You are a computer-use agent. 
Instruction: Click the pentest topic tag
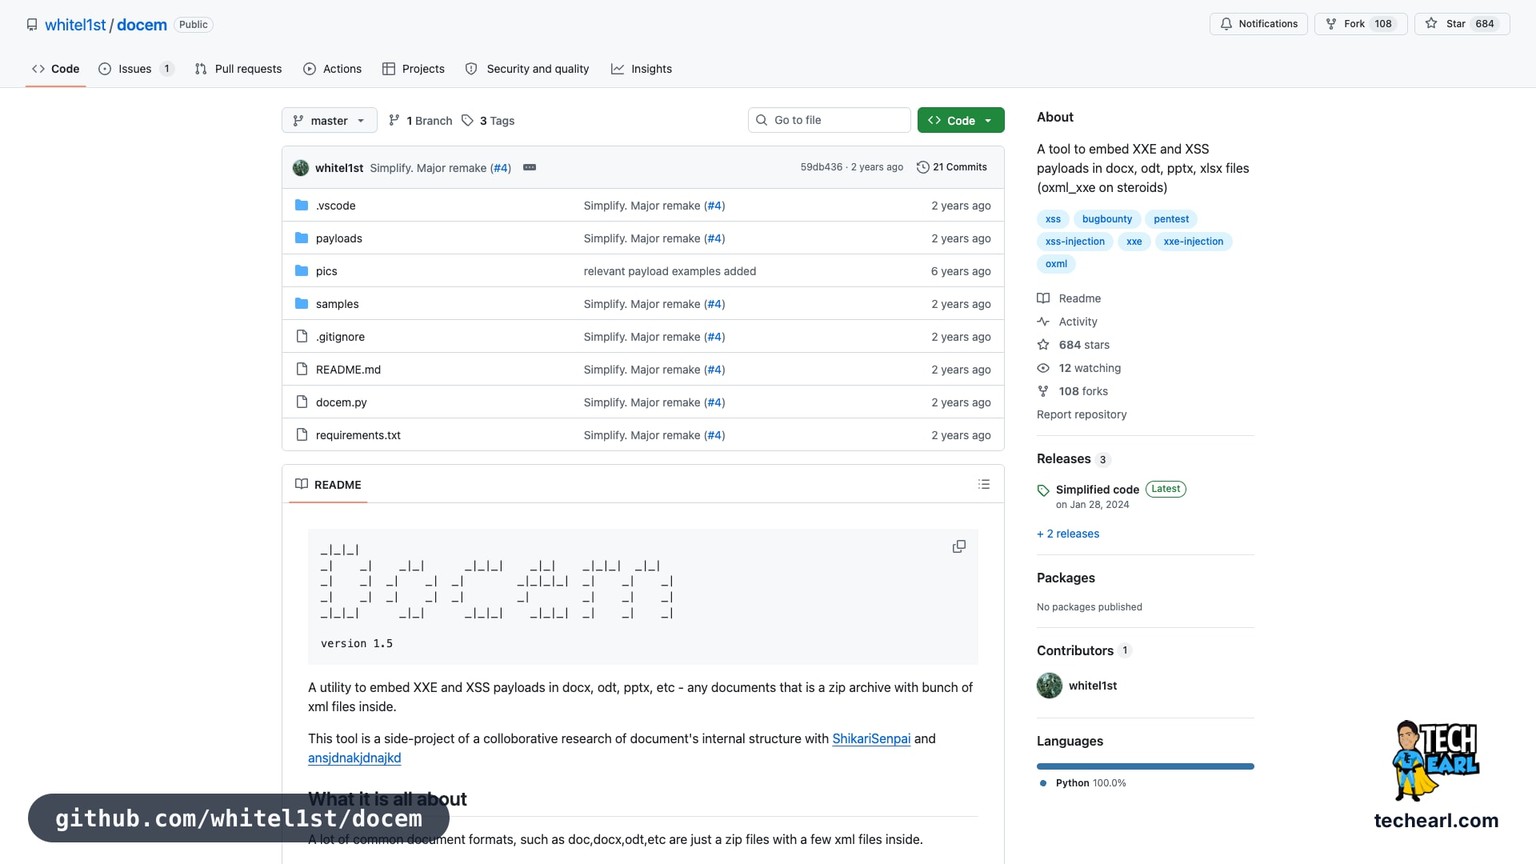(1171, 219)
